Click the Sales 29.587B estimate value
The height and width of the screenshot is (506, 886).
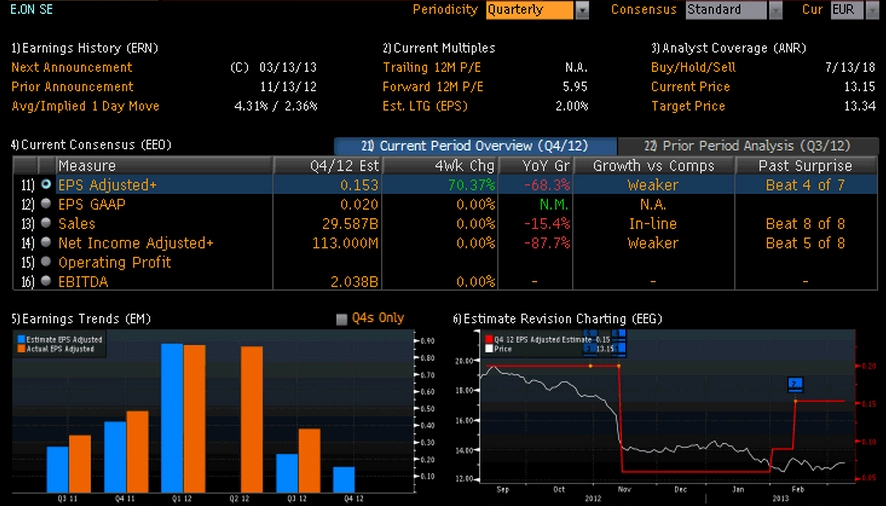(350, 223)
